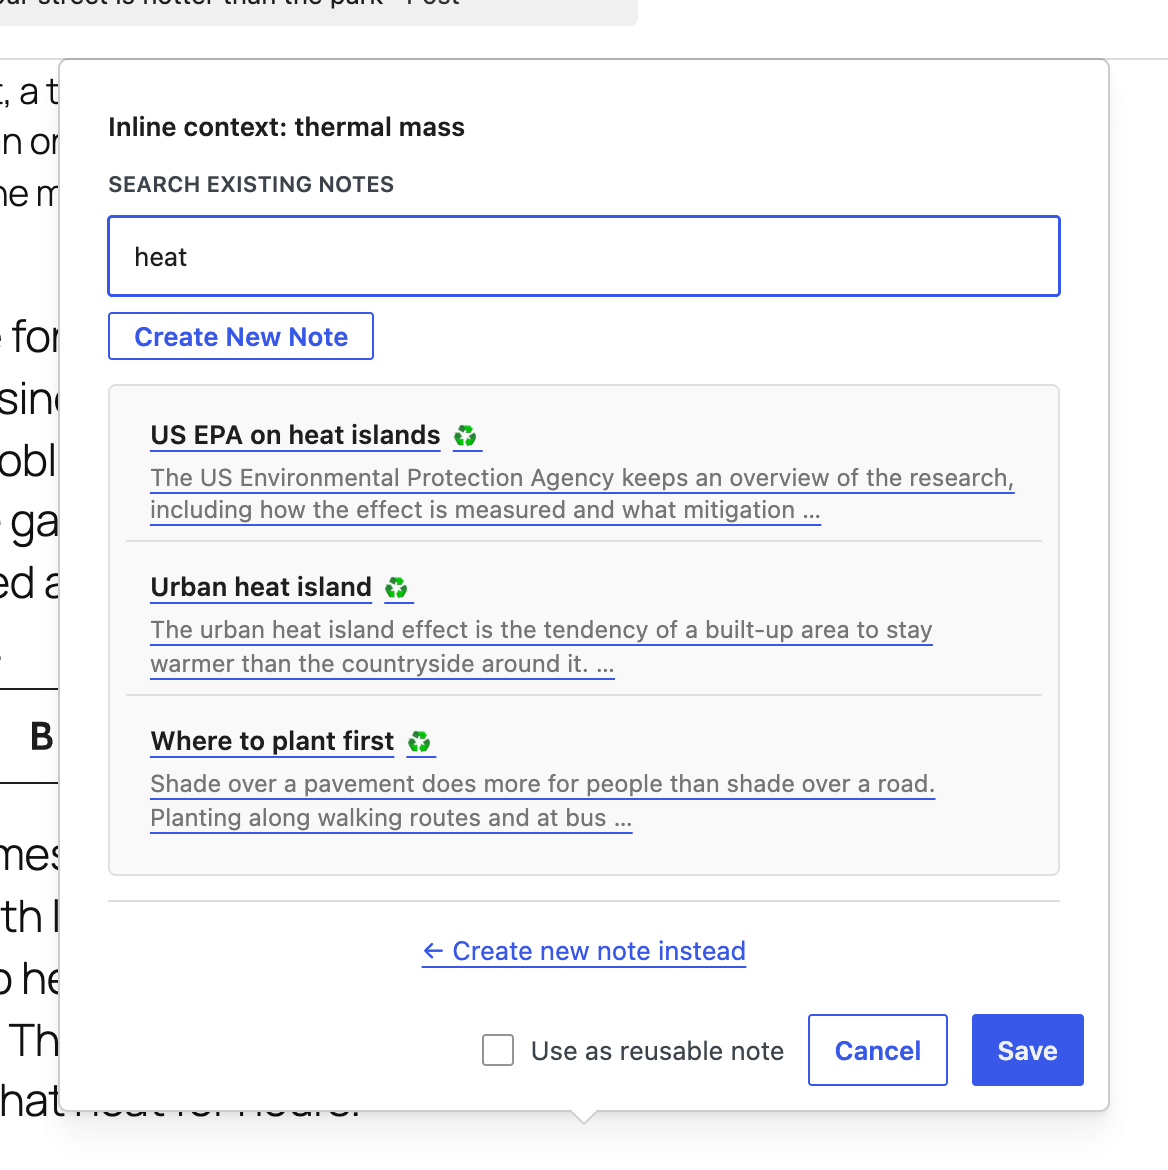Click reusable icon beside Where to plant first
1168x1170 pixels.
pos(419,742)
